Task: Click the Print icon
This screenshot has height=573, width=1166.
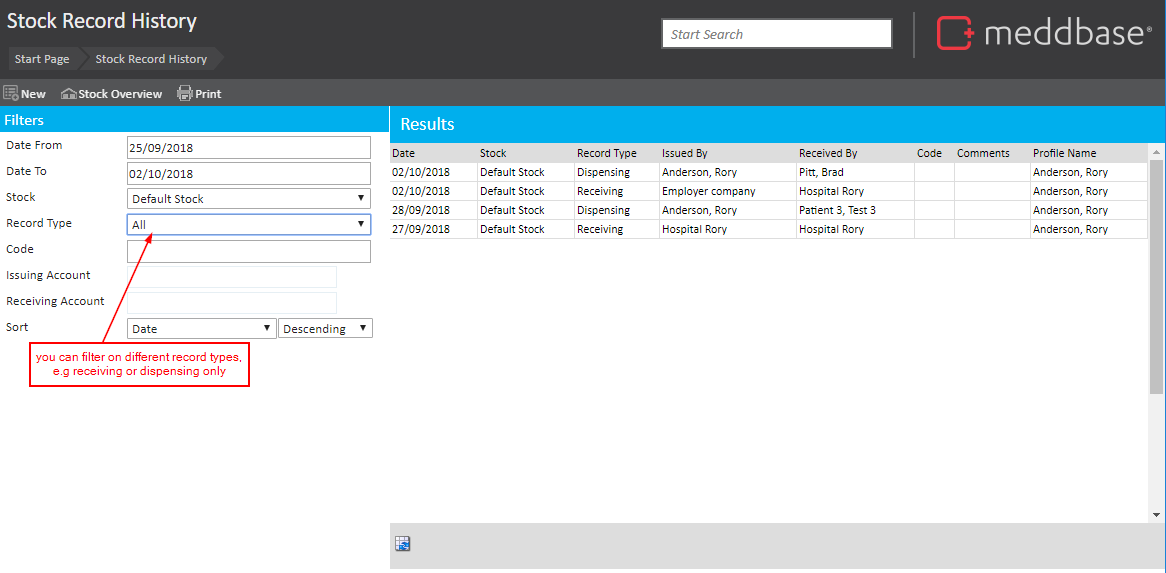Action: [x=185, y=94]
